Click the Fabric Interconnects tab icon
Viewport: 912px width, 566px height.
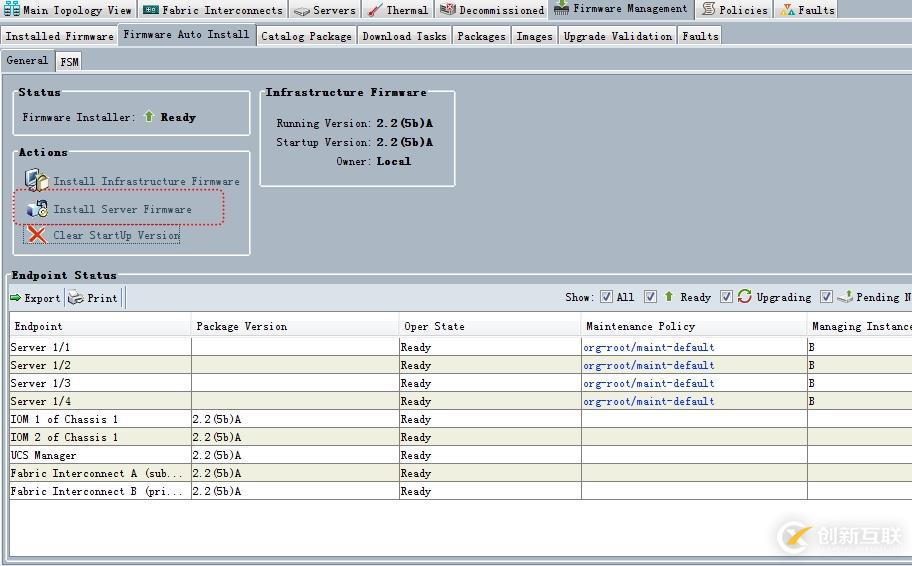[151, 10]
